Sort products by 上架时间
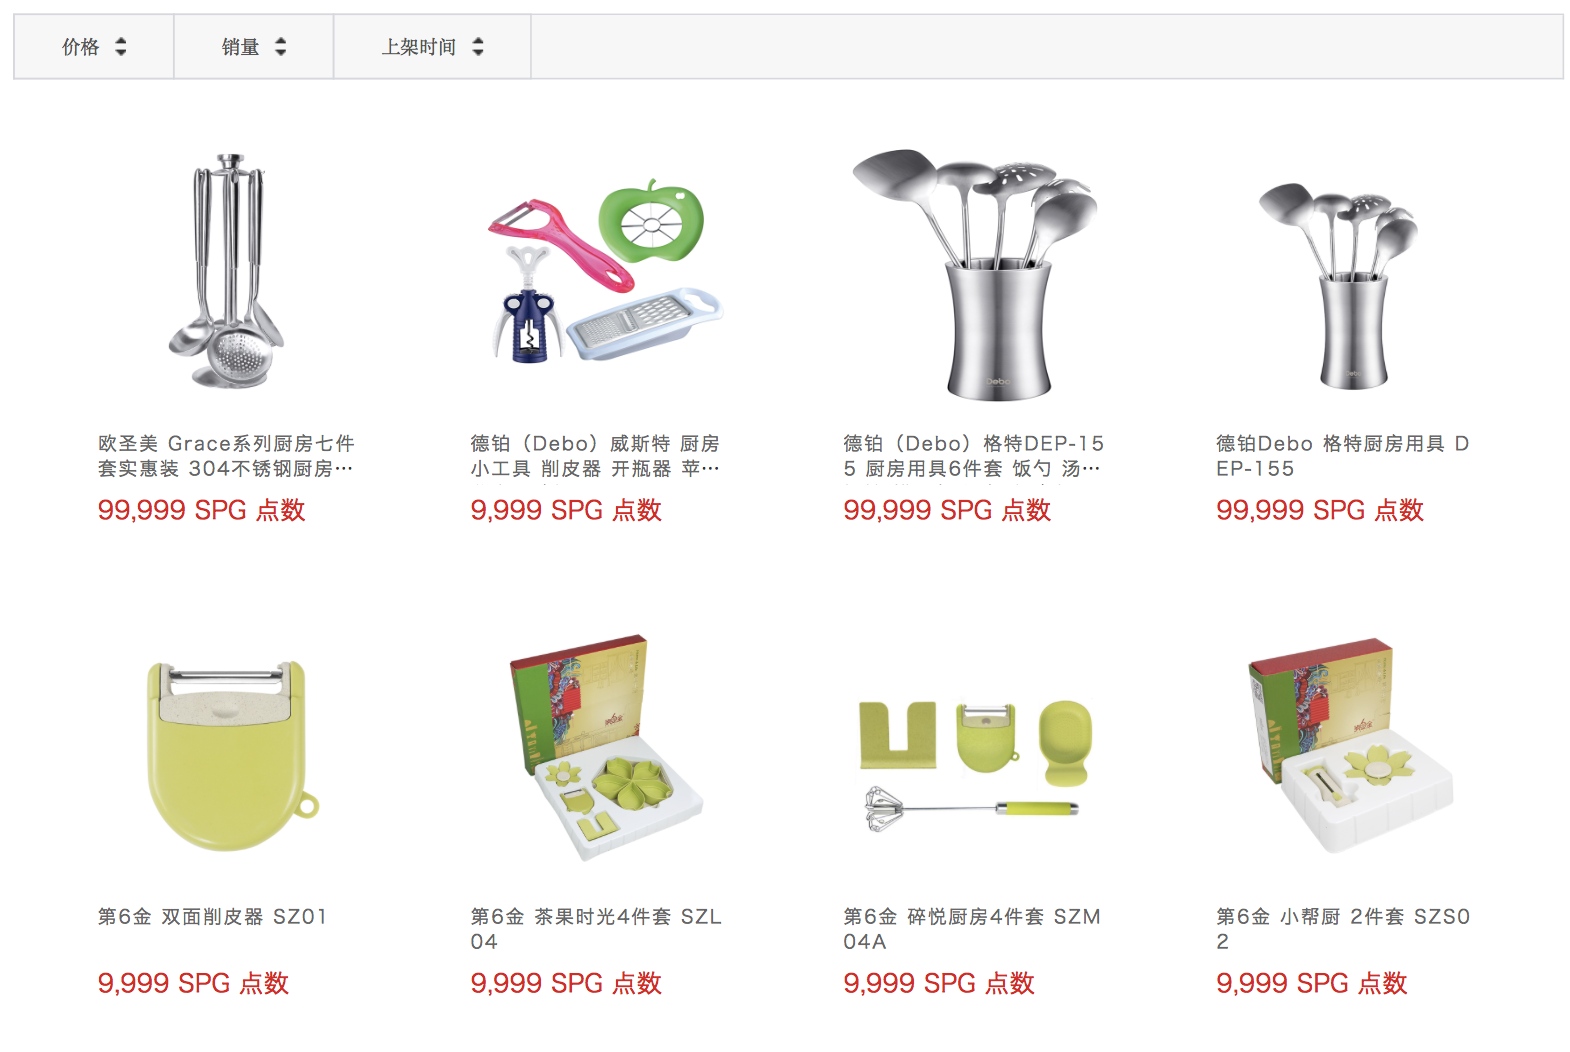Viewport: 1570px width, 1052px height. 432,47
